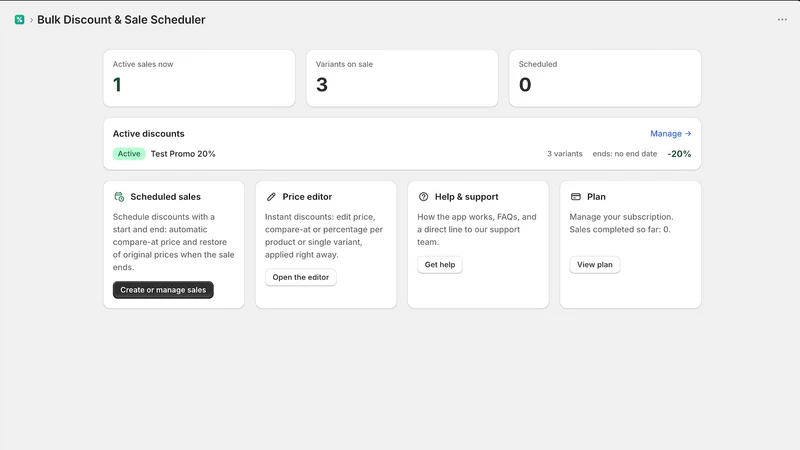The width and height of the screenshot is (800, 450).
Task: Open the three-dot more options menu
Action: point(782,19)
